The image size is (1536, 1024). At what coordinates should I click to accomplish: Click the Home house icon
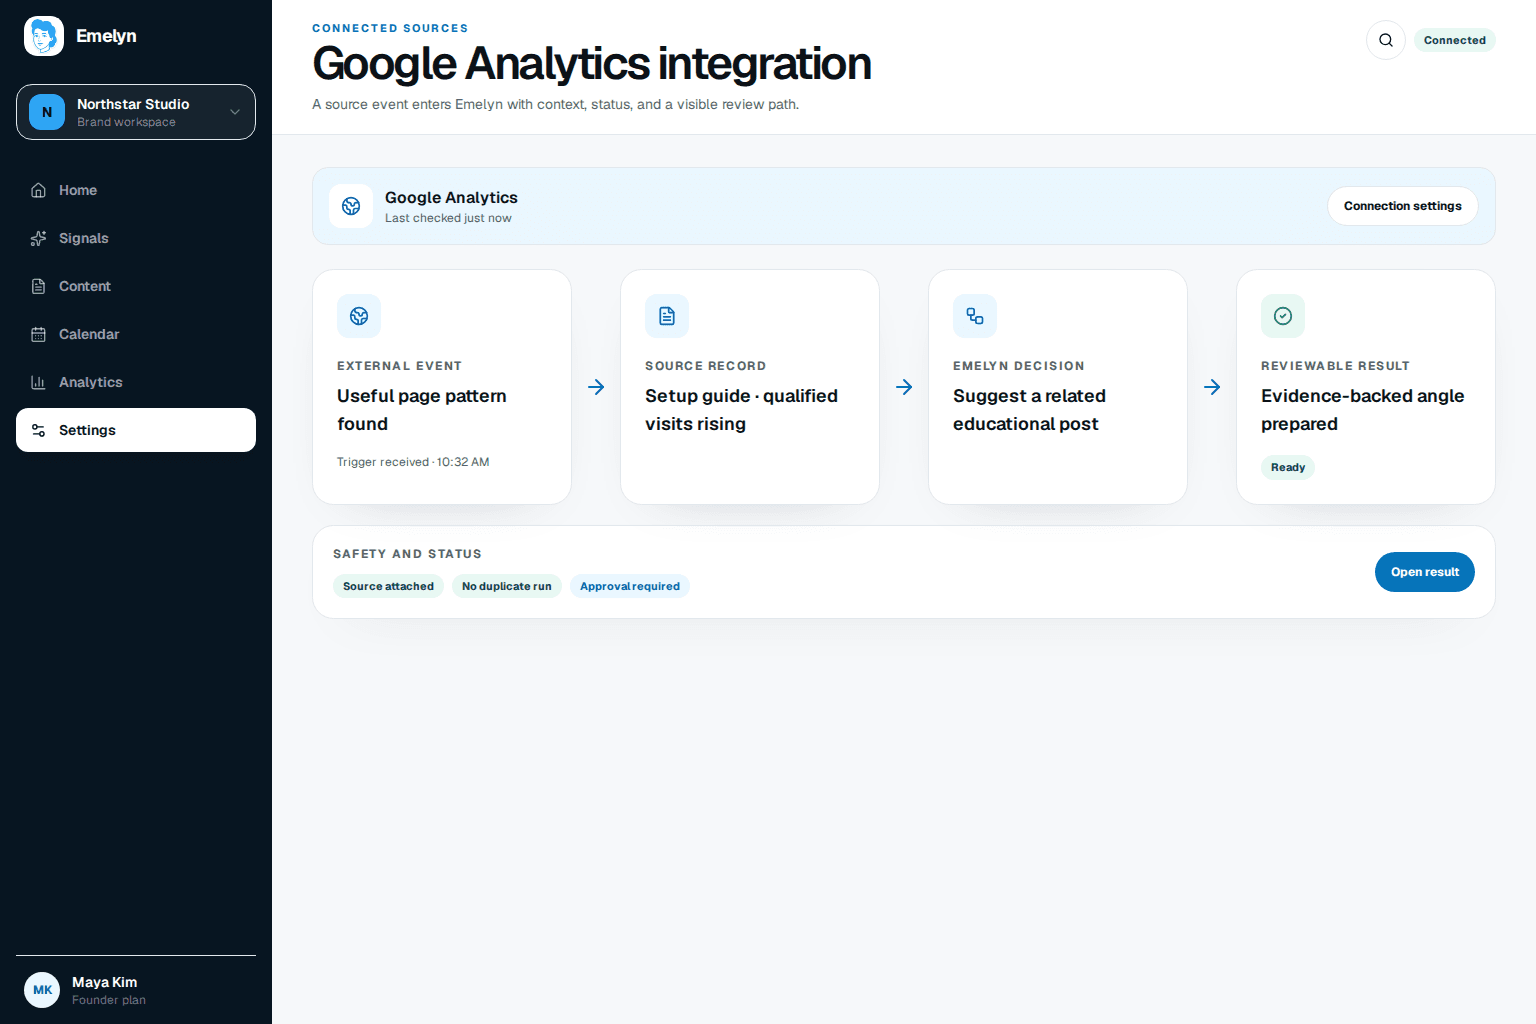coord(39,190)
